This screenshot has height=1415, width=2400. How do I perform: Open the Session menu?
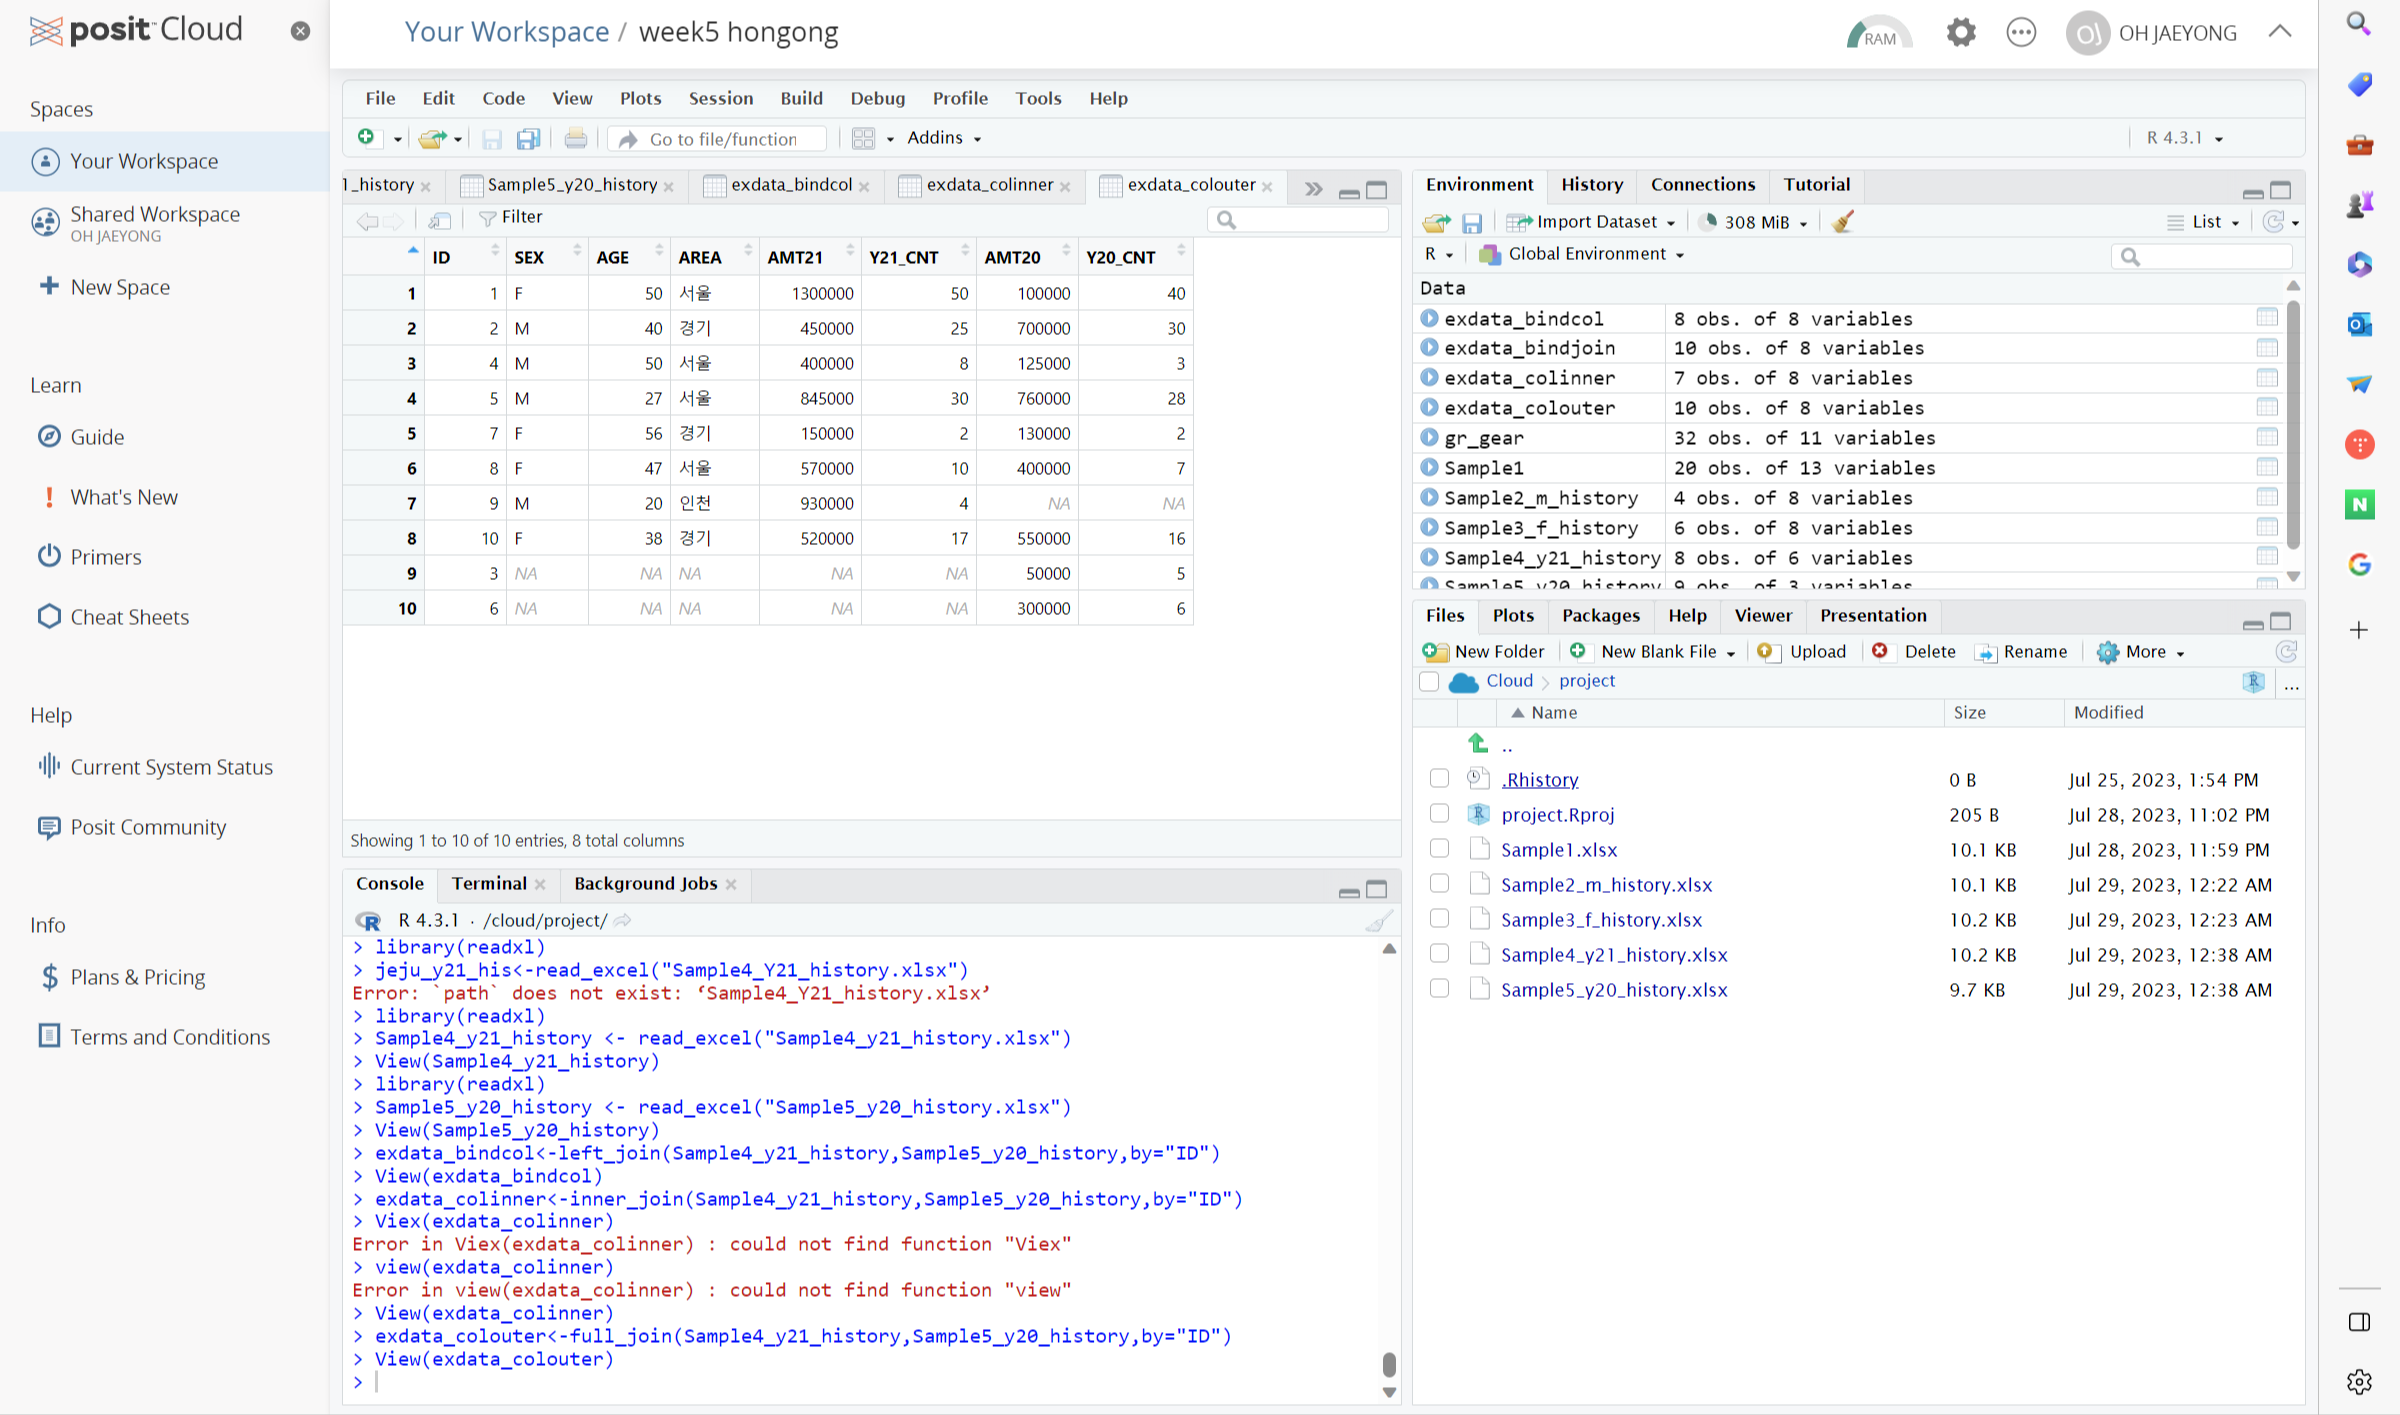tap(720, 98)
